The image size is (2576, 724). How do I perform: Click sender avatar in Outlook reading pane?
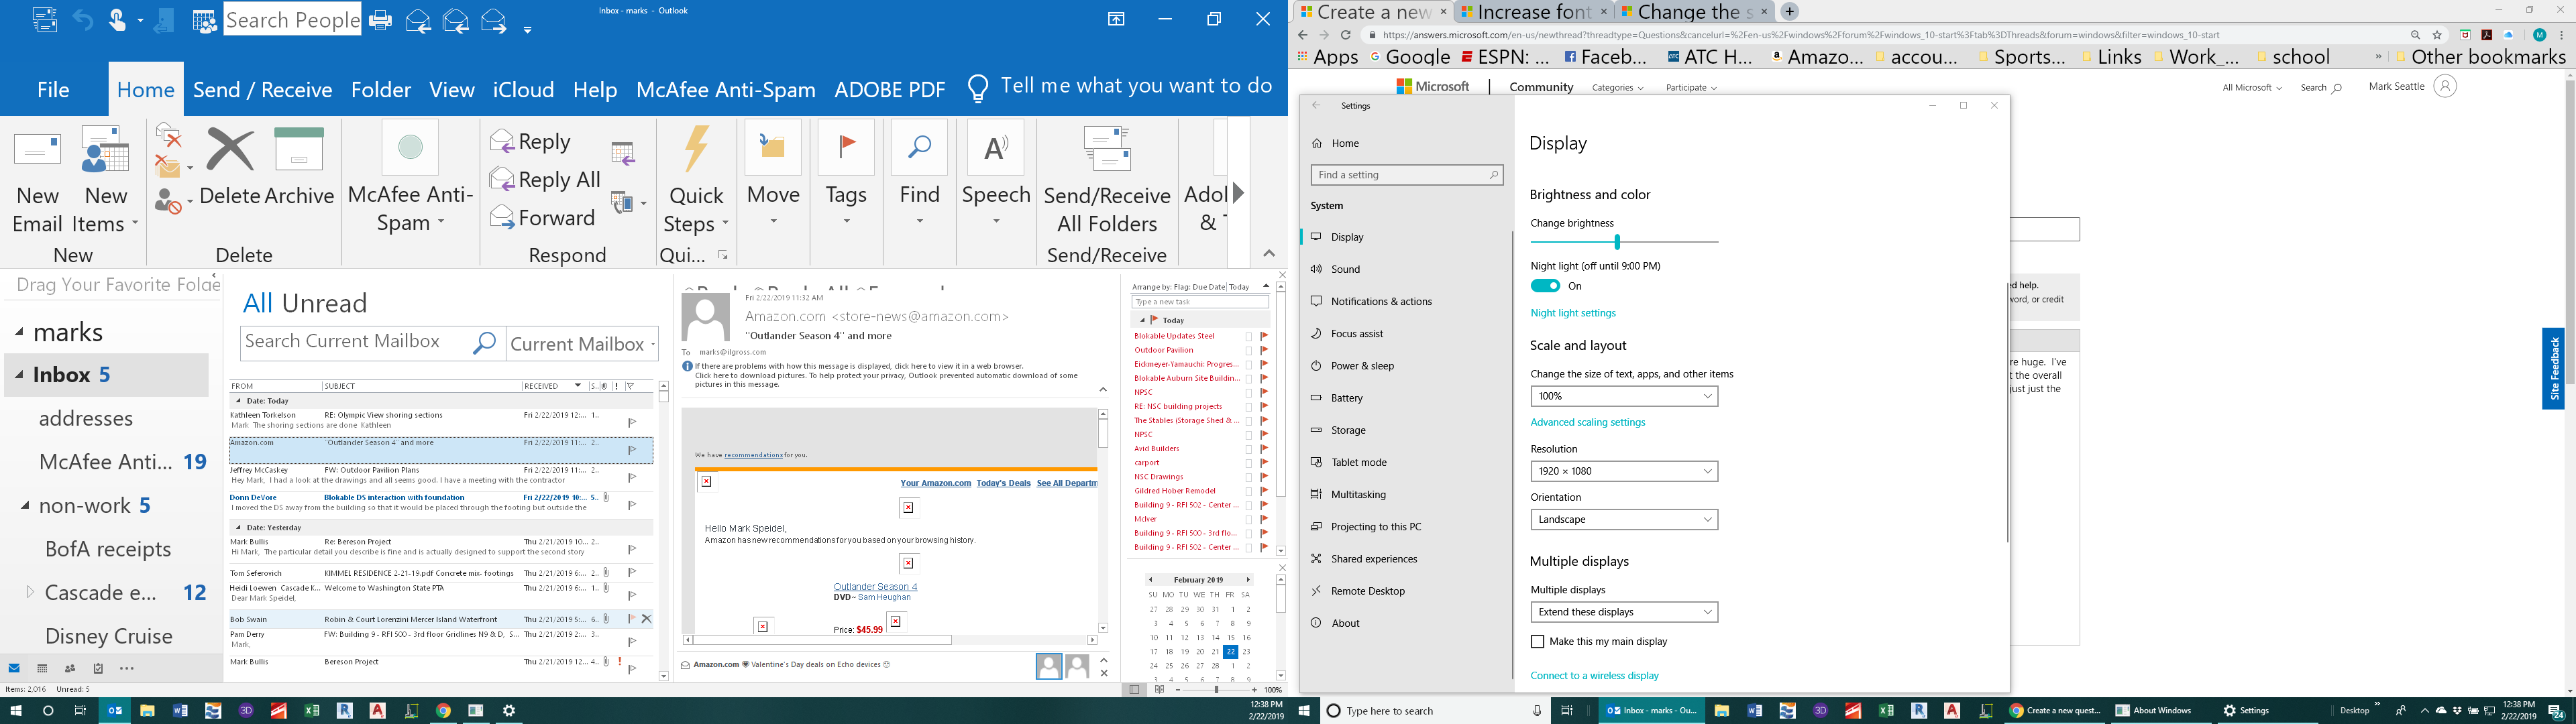click(706, 317)
